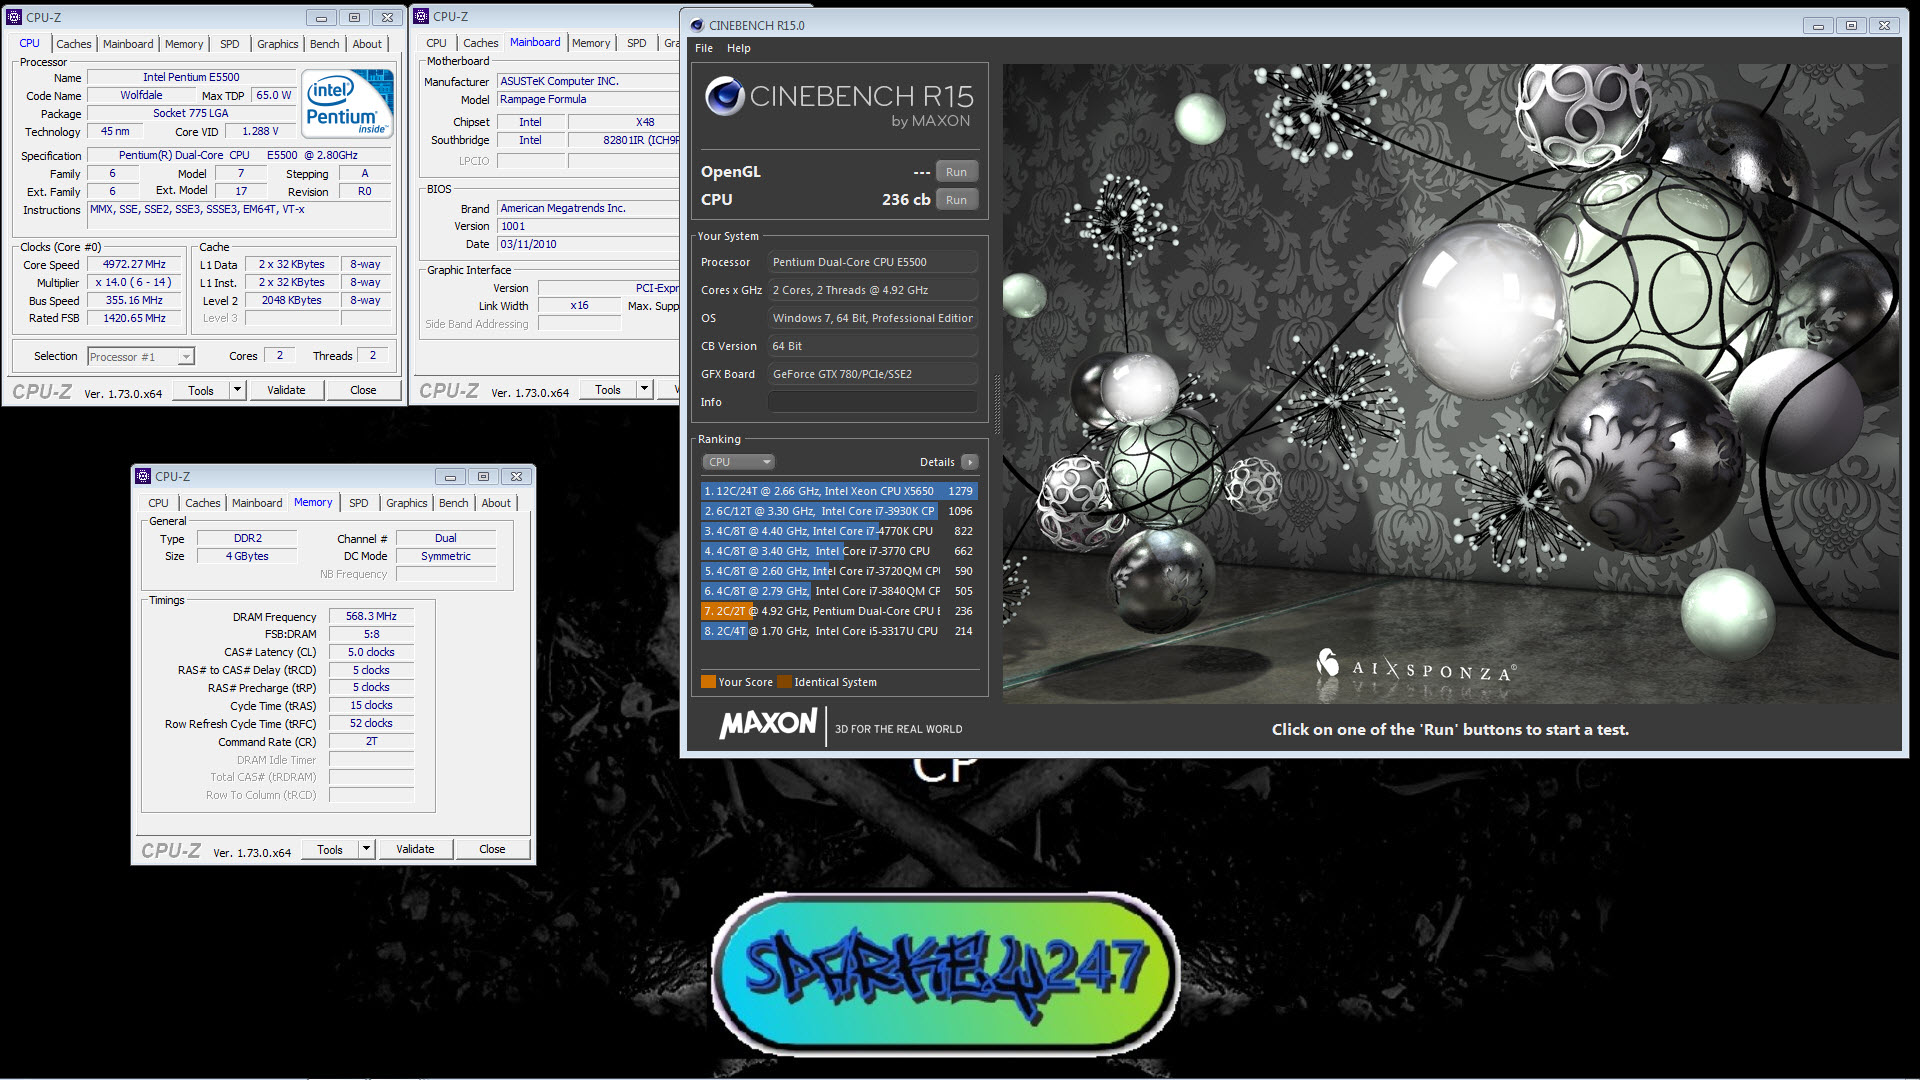Click the MAXON logo
Screen dimensions: 1920x1080
pos(768,723)
